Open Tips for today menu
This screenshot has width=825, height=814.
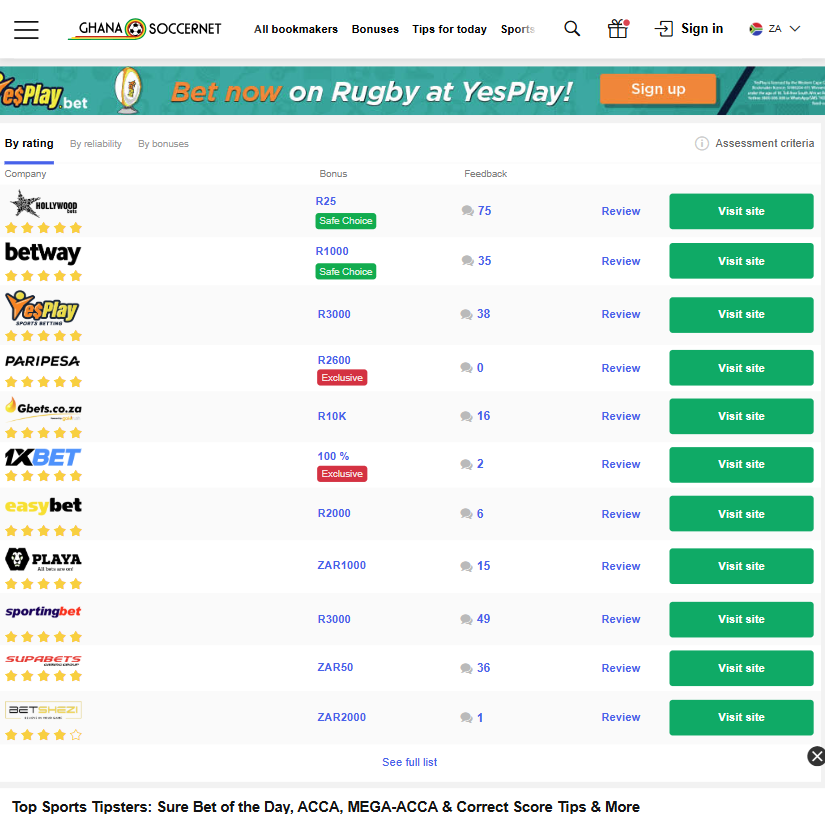449,29
